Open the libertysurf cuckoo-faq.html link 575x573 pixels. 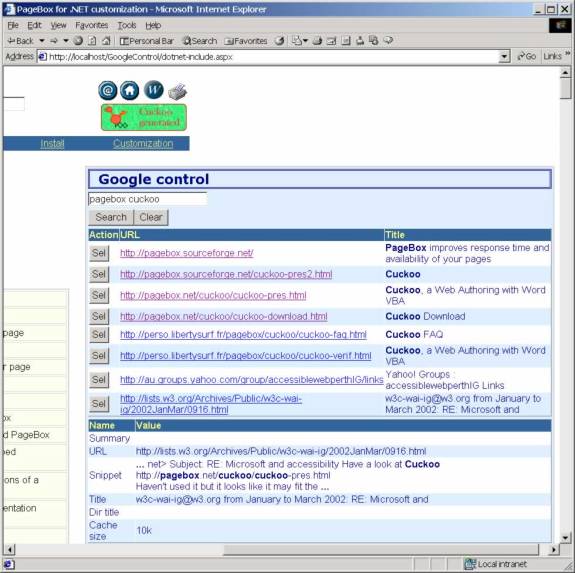click(243, 334)
